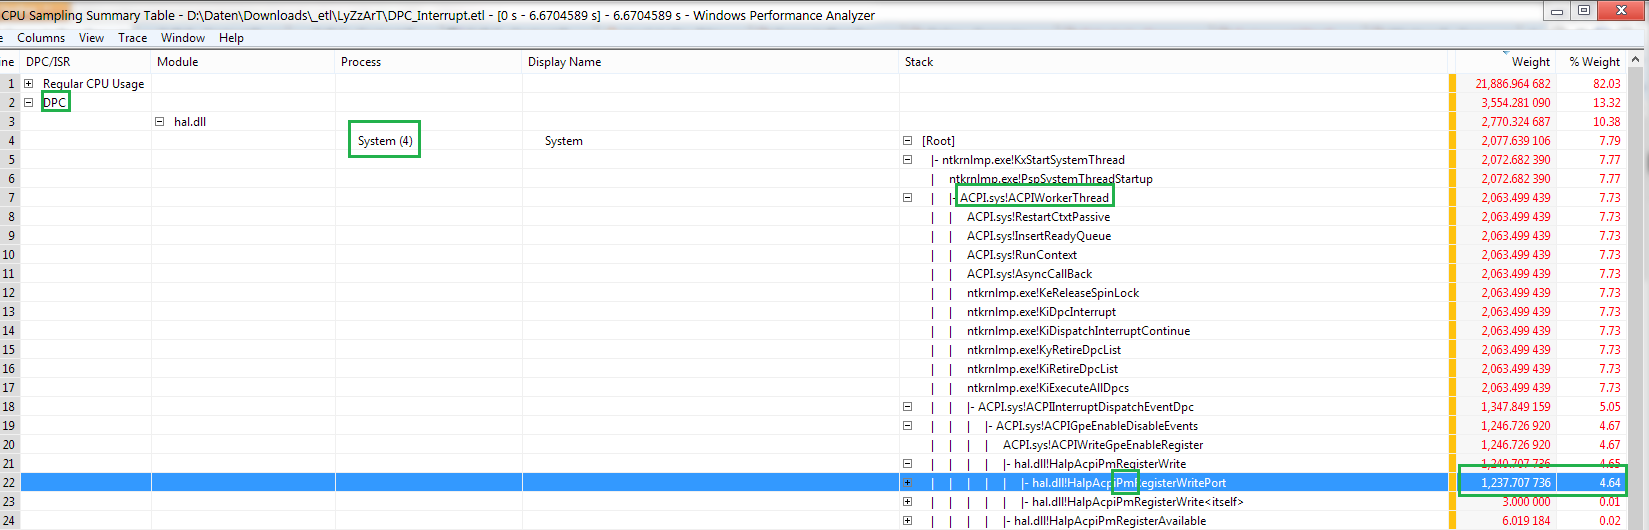Screen dimensions: 1649x530
Task: Select the KeReleaseSpinLock stack entry
Action: pos(1053,293)
